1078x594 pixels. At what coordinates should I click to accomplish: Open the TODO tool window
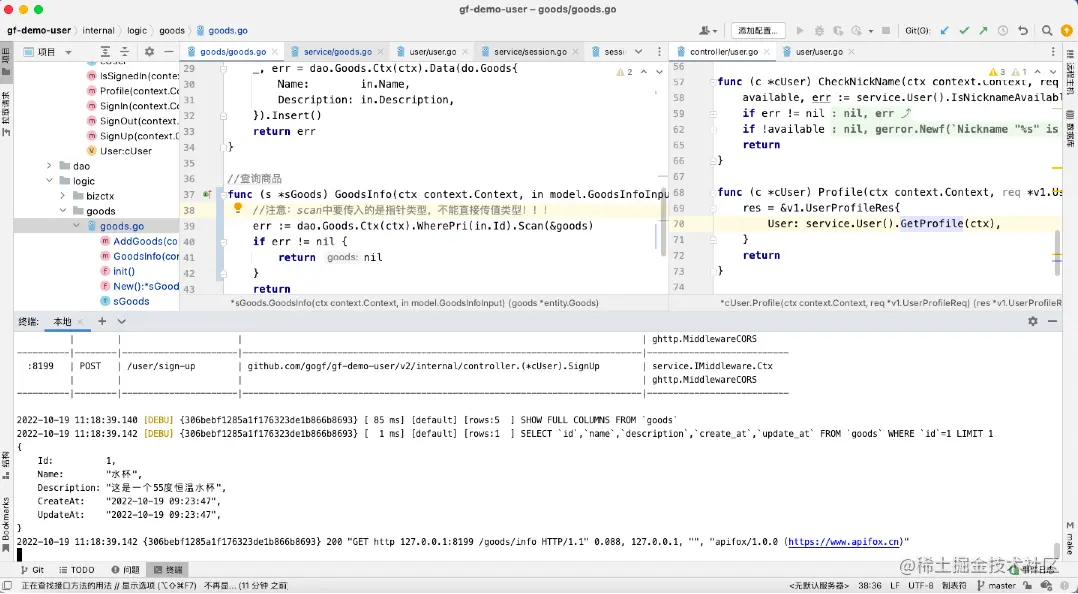point(76,570)
